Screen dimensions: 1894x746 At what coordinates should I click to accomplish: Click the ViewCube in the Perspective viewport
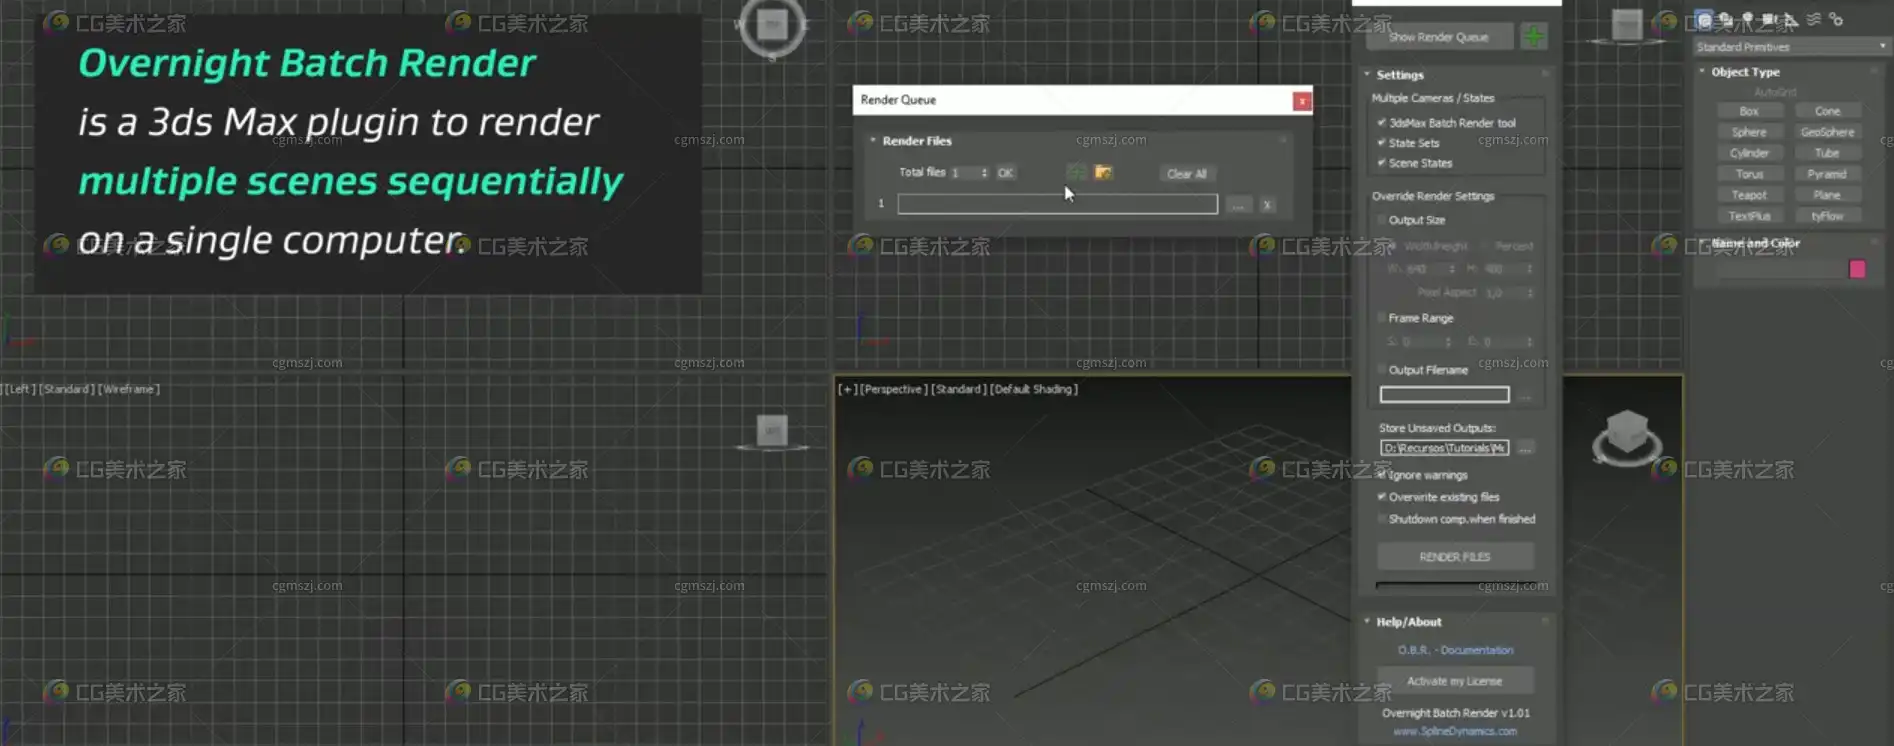(x=1626, y=437)
